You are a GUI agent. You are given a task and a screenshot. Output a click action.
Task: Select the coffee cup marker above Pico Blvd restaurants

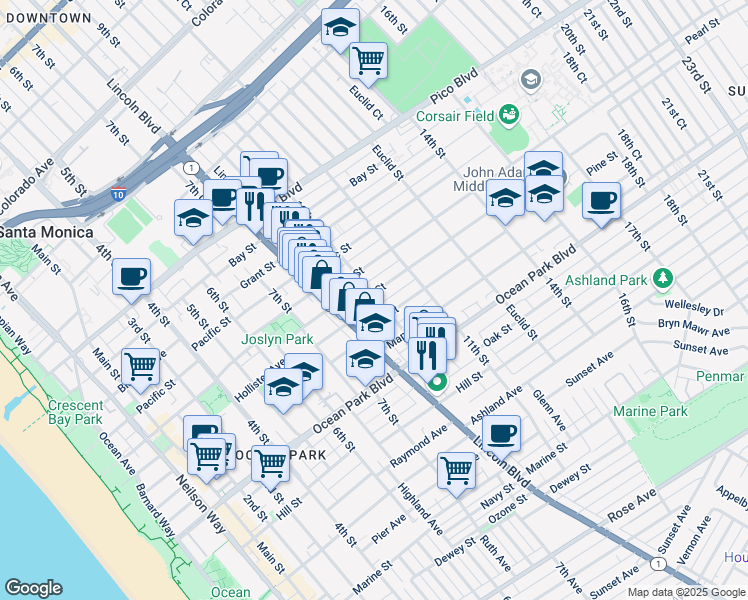[x=269, y=178]
